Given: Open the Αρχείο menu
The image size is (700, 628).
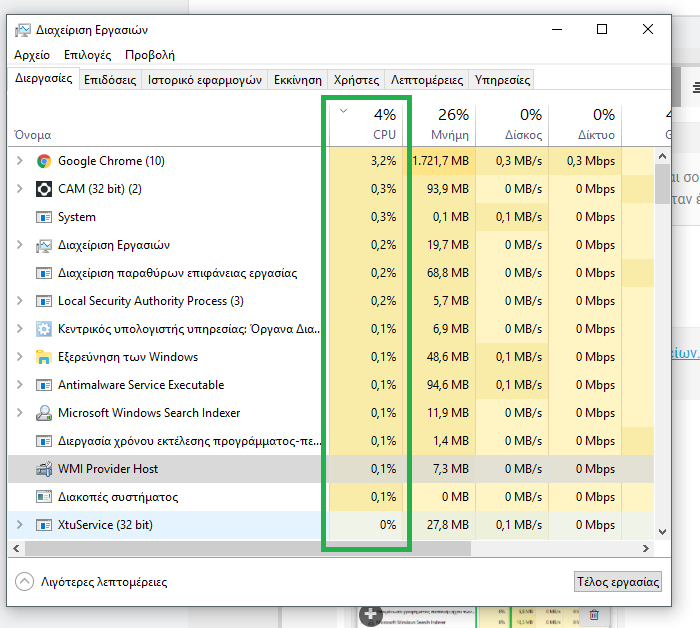Looking at the screenshot, I should [32, 55].
